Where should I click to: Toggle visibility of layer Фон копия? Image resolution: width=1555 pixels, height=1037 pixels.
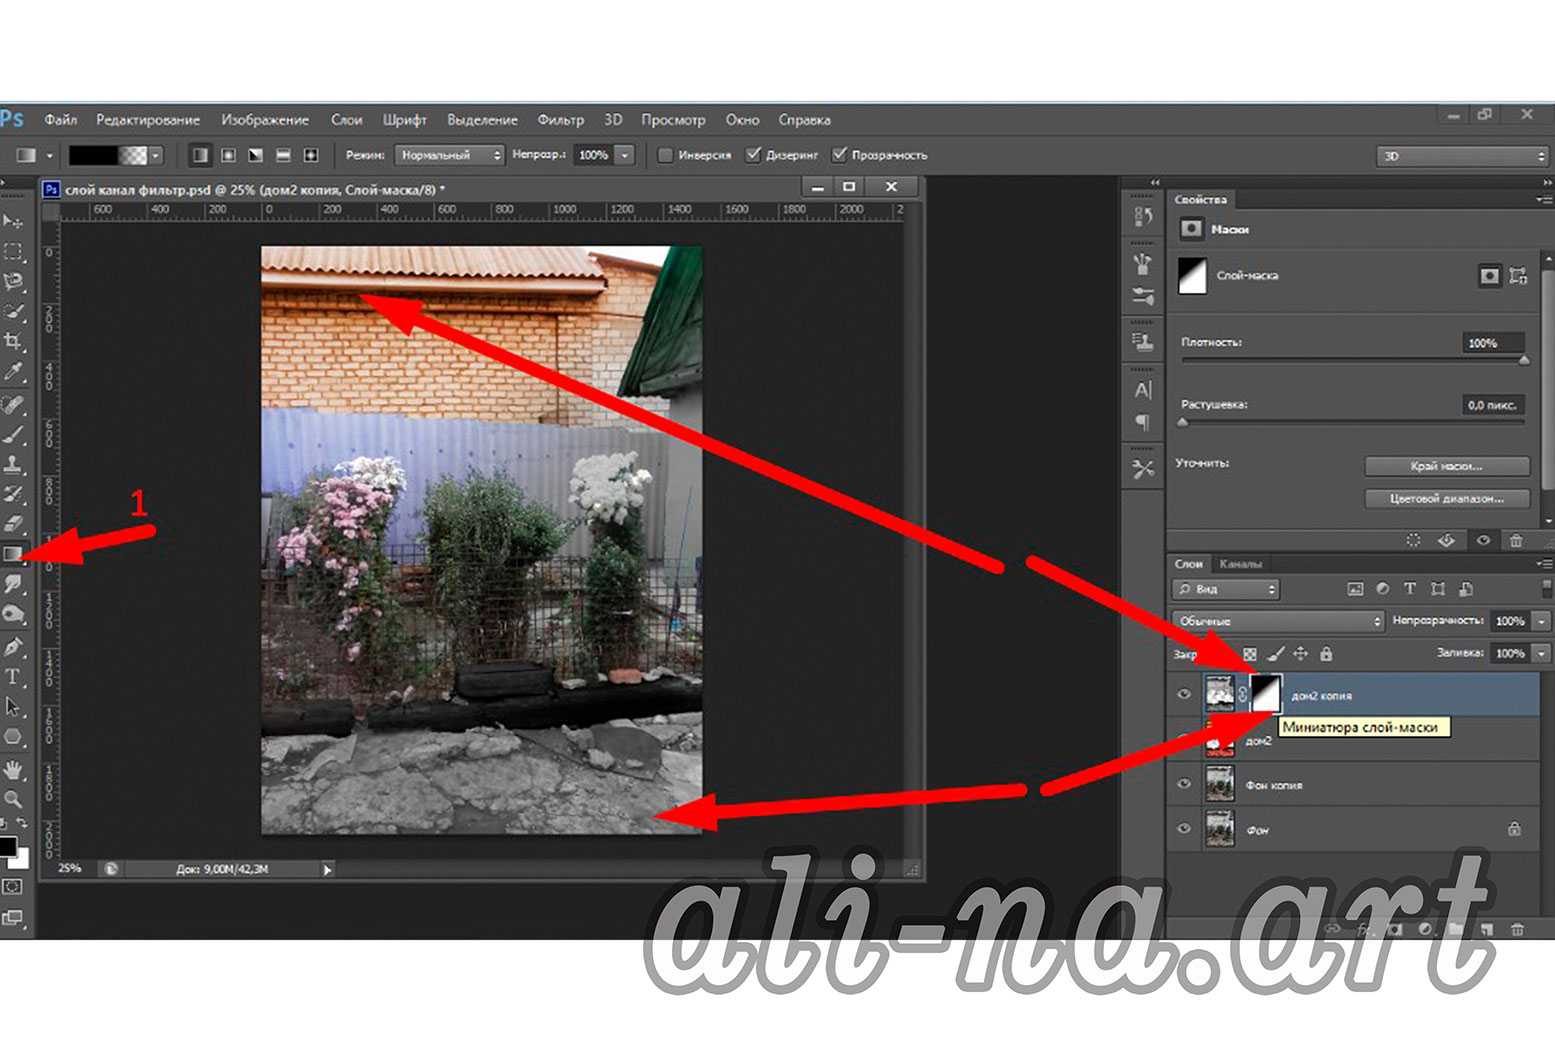[1184, 784]
